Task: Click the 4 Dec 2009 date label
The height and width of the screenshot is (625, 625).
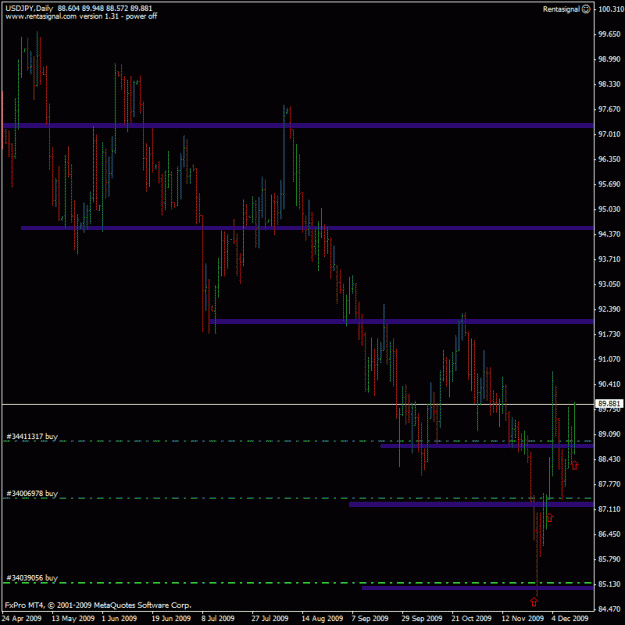Action: point(570,618)
